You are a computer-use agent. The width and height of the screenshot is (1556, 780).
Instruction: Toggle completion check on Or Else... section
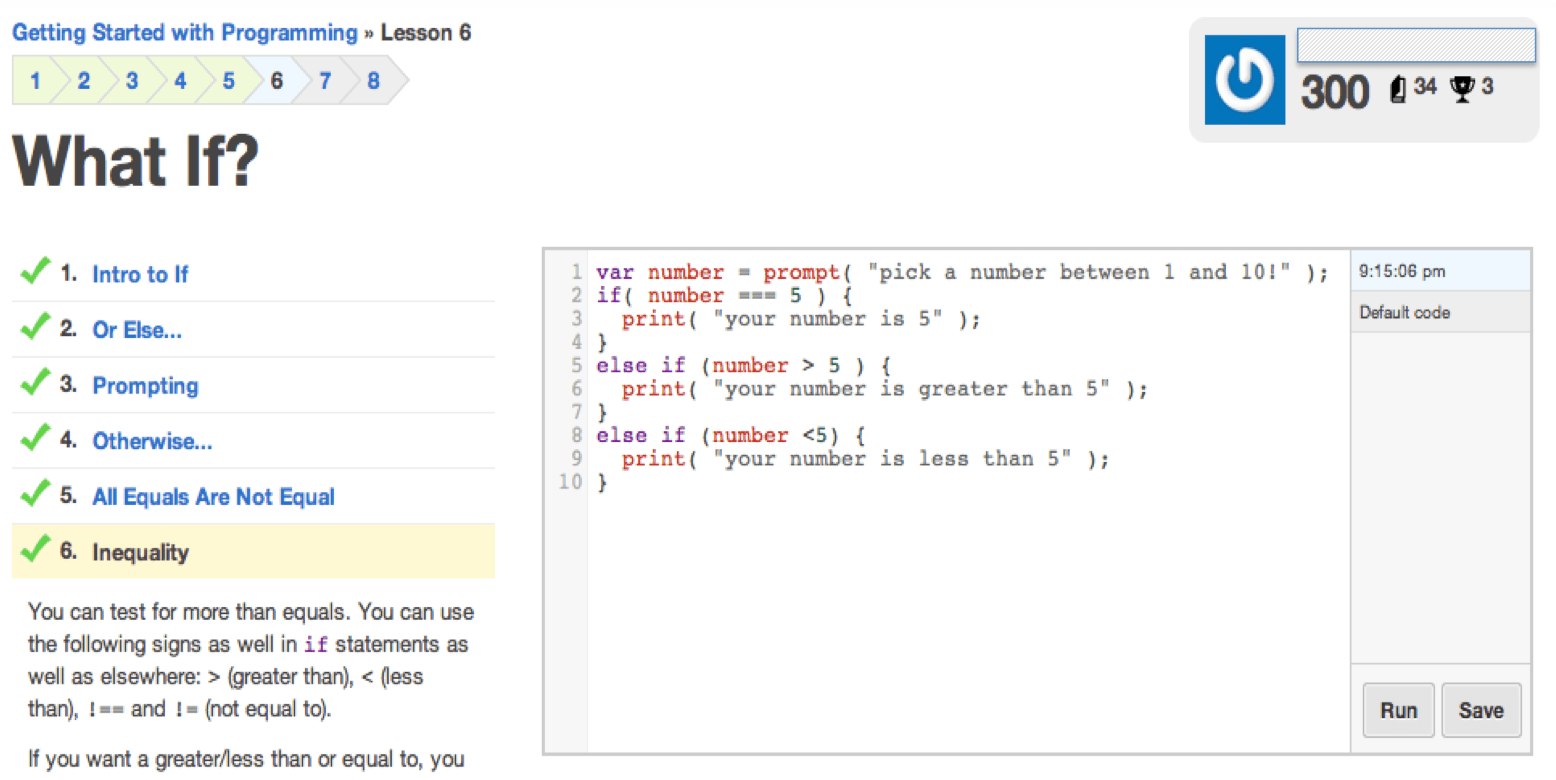click(36, 328)
